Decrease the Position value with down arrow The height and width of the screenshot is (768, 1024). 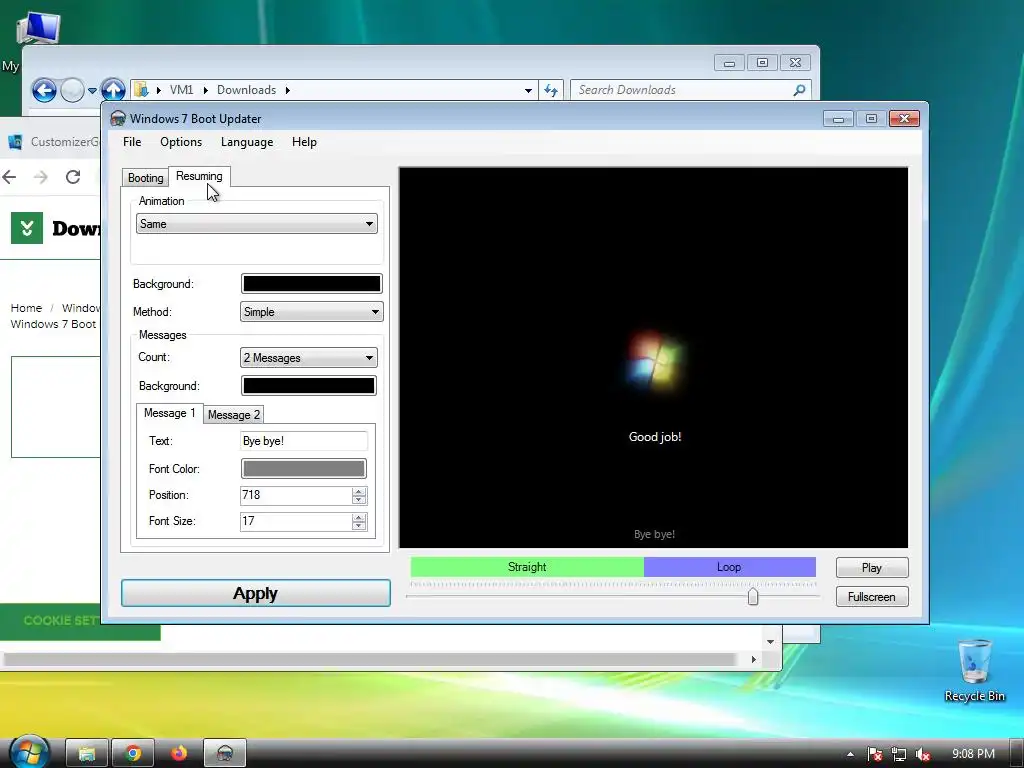point(359,500)
